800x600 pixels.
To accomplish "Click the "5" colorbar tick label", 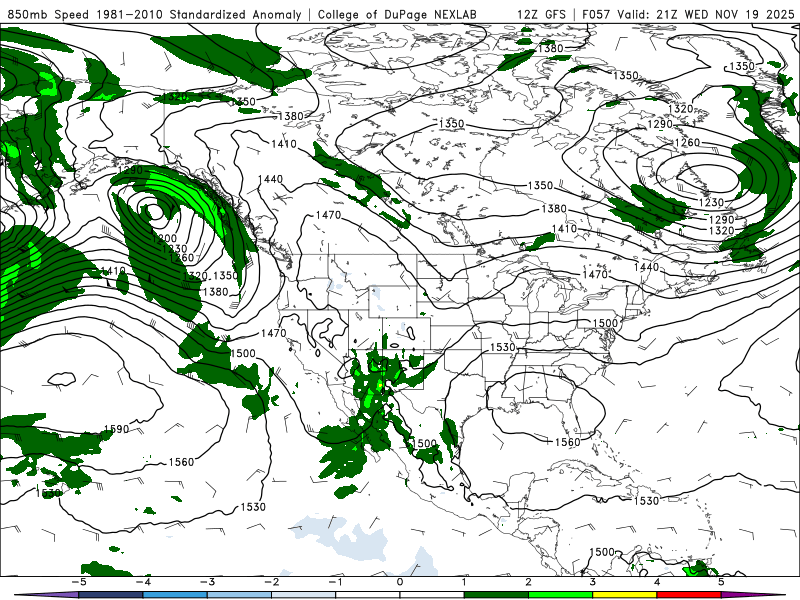I will coord(721,582).
